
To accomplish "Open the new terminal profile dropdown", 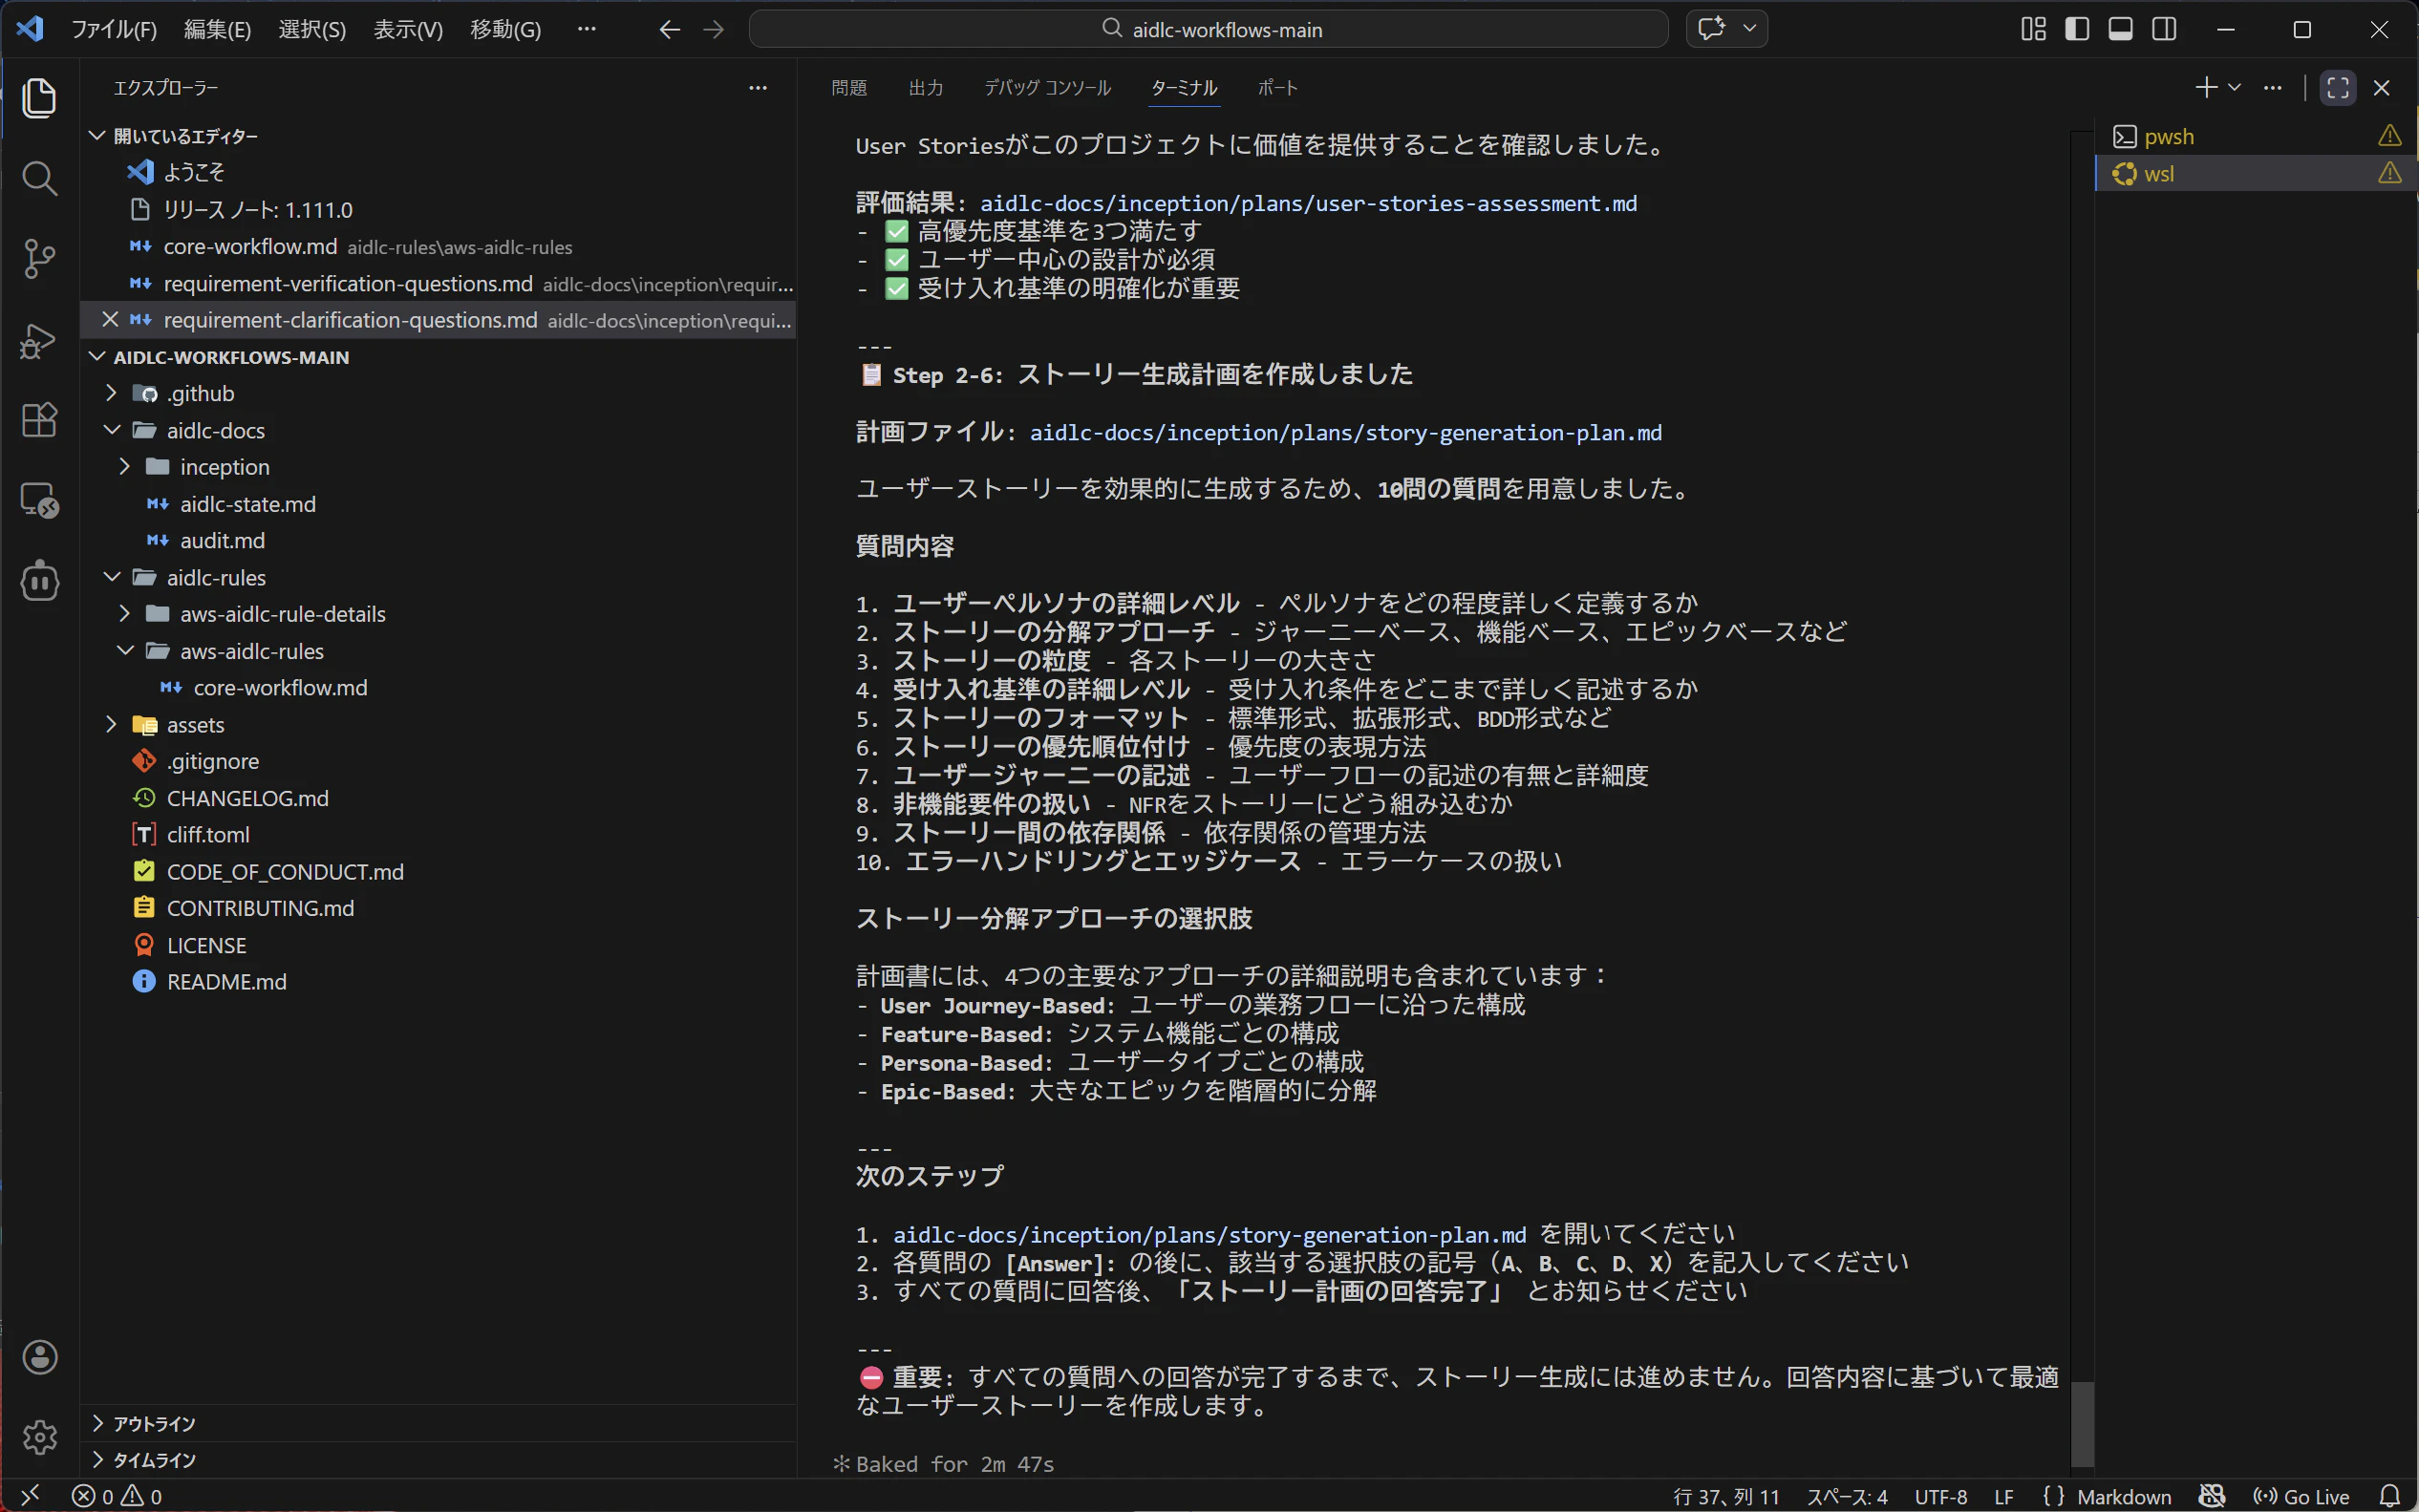I will pyautogui.click(x=2234, y=88).
